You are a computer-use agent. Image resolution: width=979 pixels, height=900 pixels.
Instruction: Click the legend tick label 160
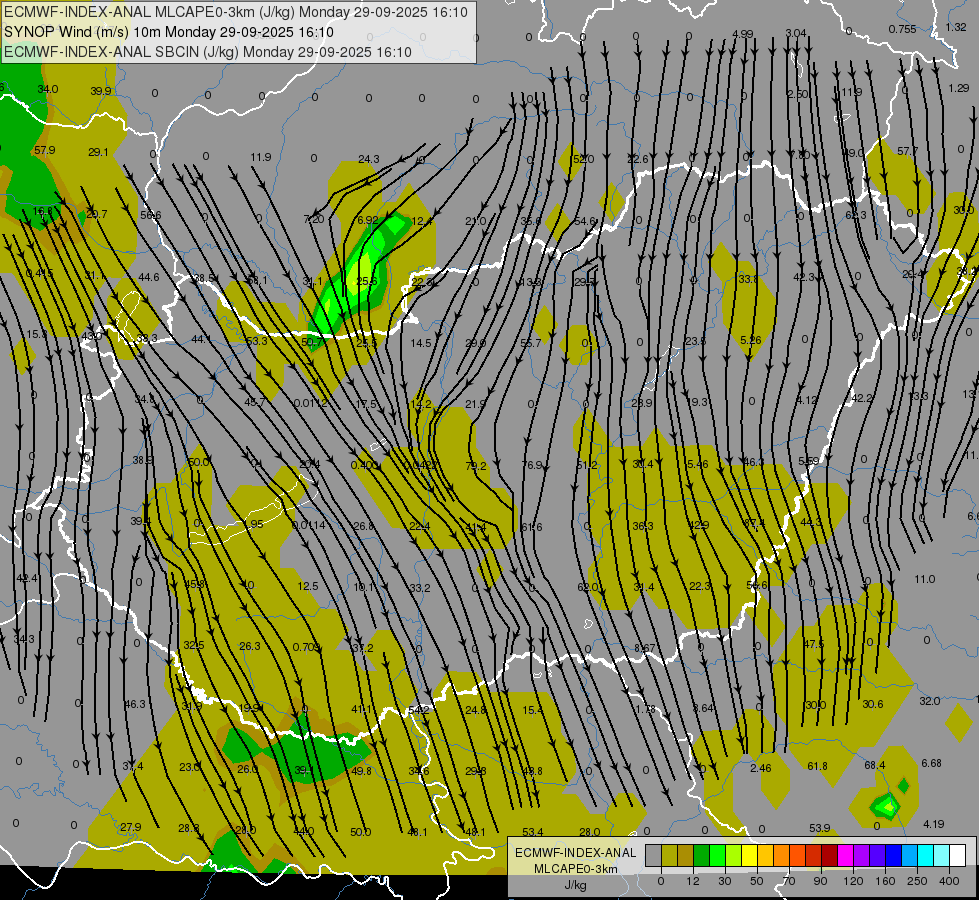coord(885,881)
